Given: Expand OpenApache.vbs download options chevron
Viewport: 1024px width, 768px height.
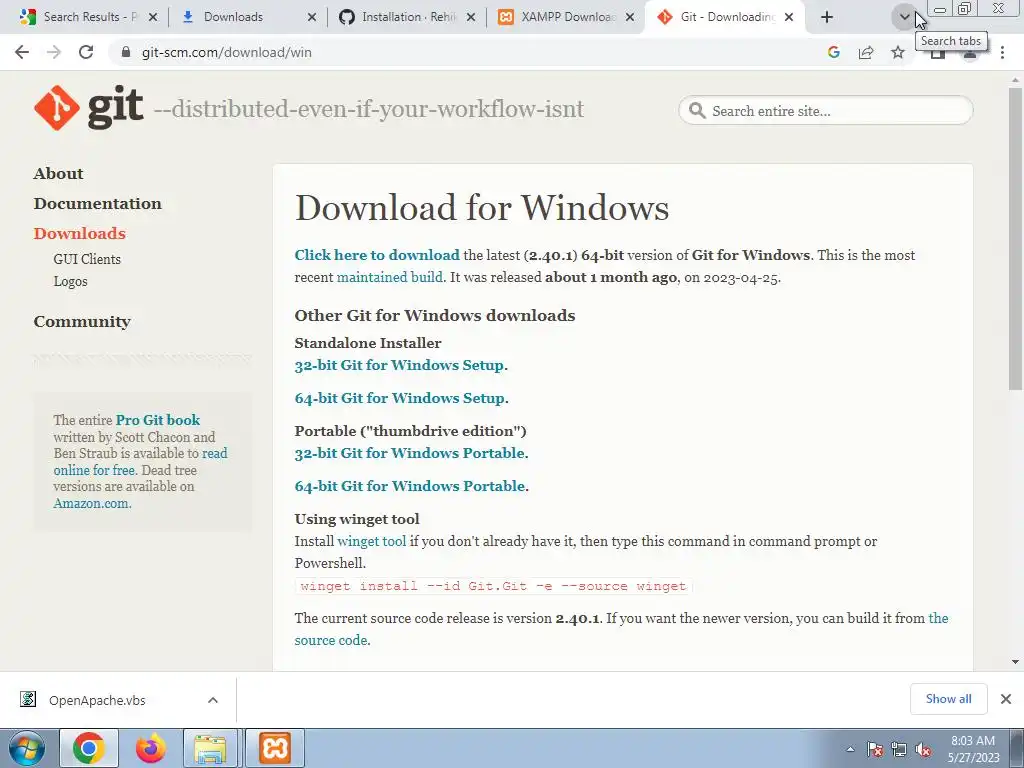Looking at the screenshot, I should 213,700.
